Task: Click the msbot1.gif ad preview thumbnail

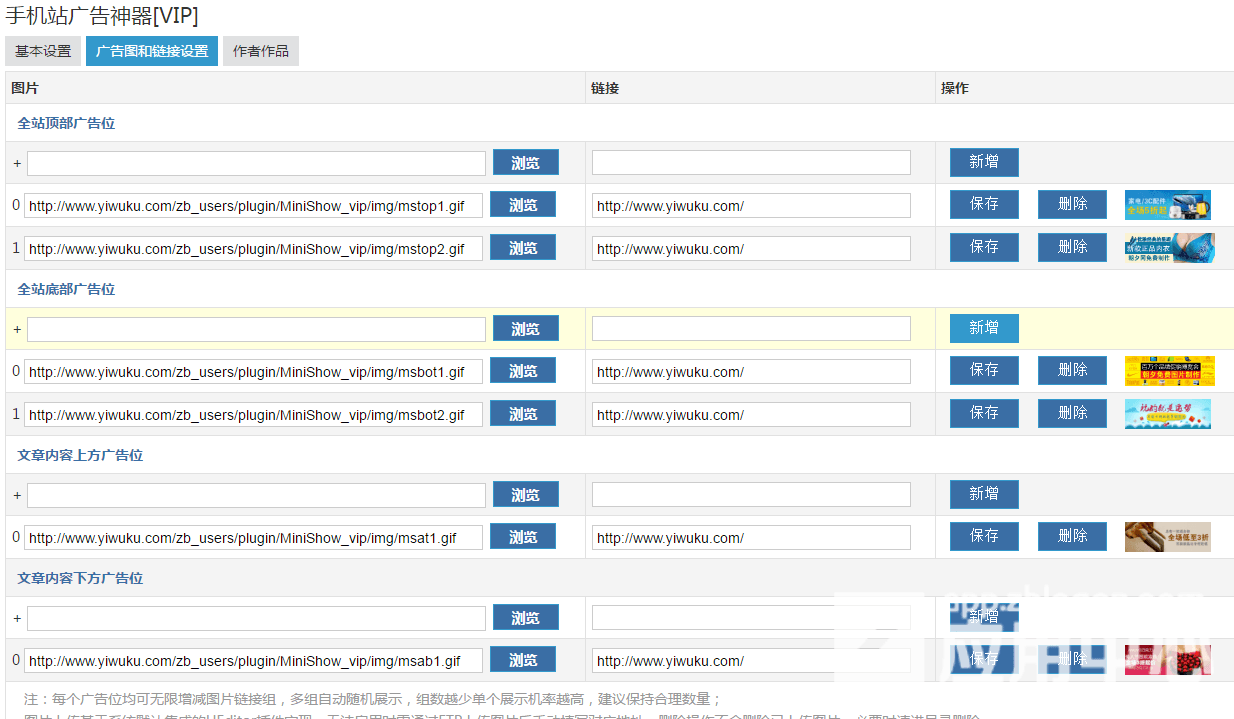Action: [1169, 371]
